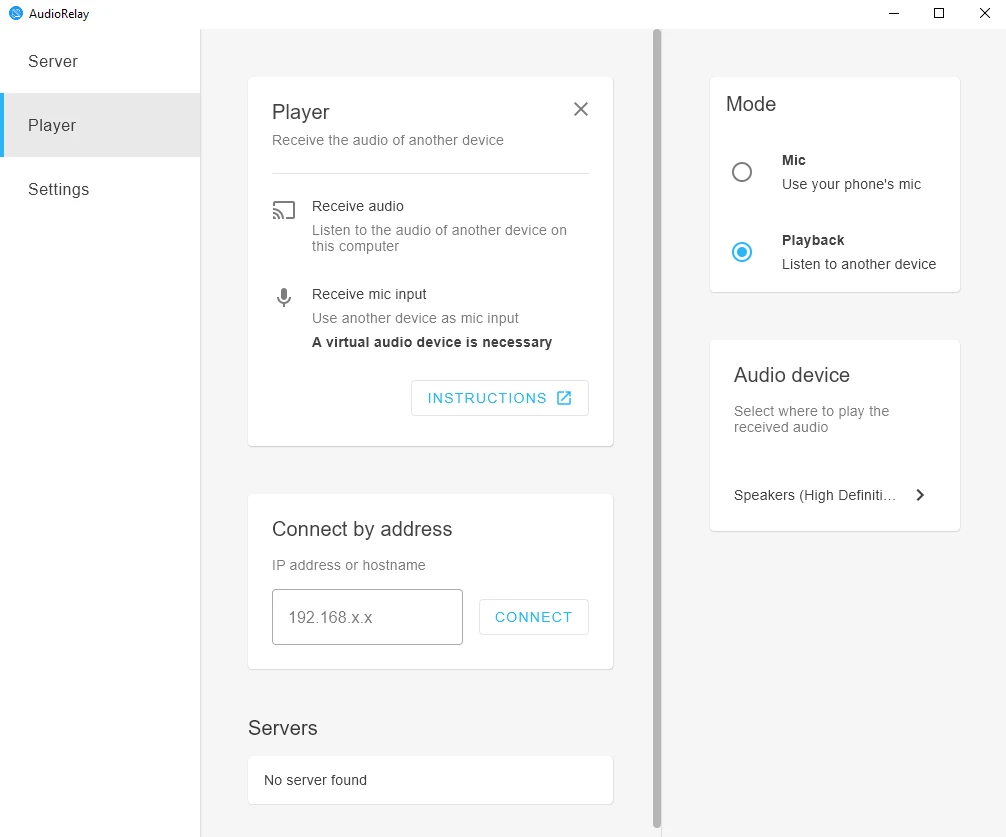Viewport: 1006px width, 837px height.
Task: Minimize the AudioRelay window
Action: point(894,13)
